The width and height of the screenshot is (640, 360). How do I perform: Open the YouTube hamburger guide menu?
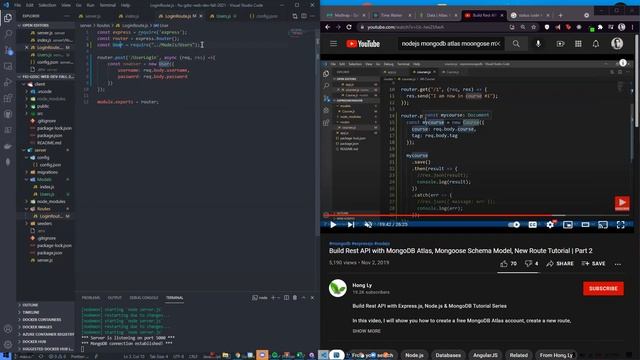(x=333, y=43)
